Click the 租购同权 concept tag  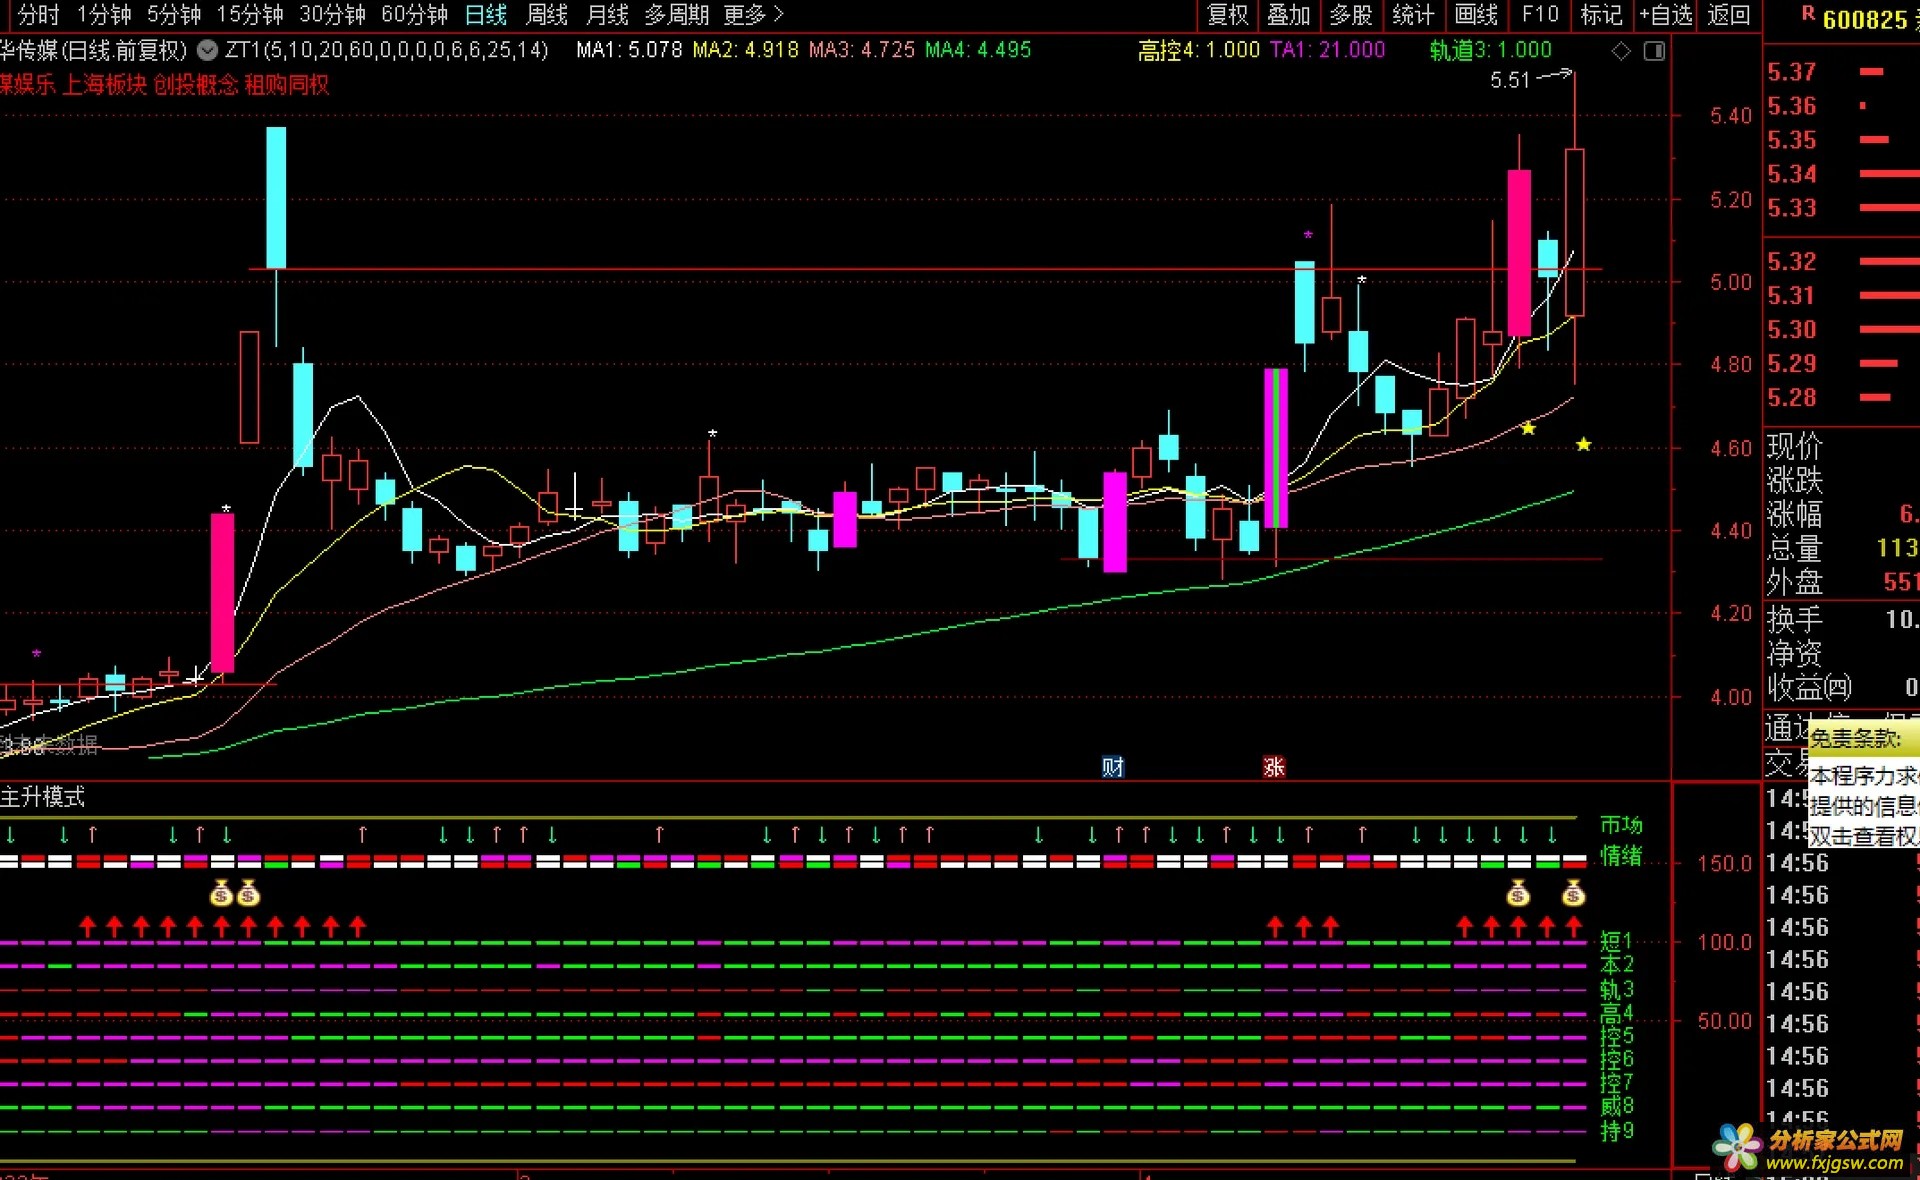[x=286, y=85]
